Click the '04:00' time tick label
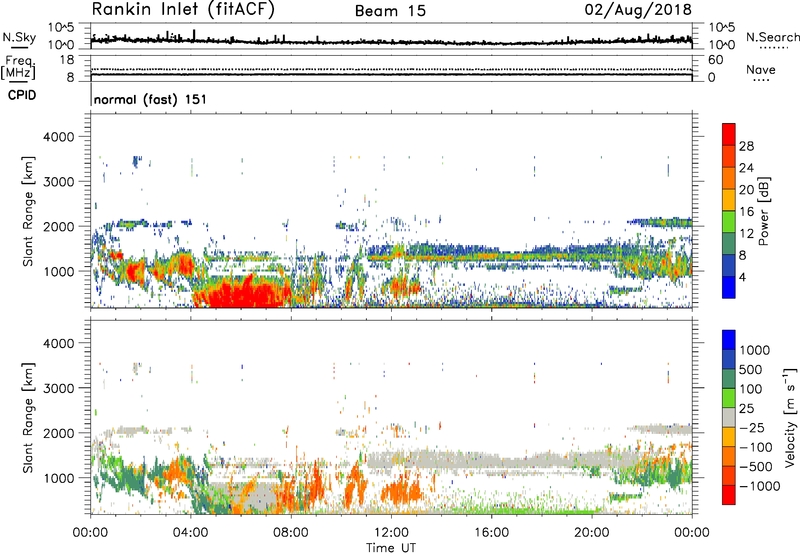This screenshot has height=554, width=800. tap(190, 533)
